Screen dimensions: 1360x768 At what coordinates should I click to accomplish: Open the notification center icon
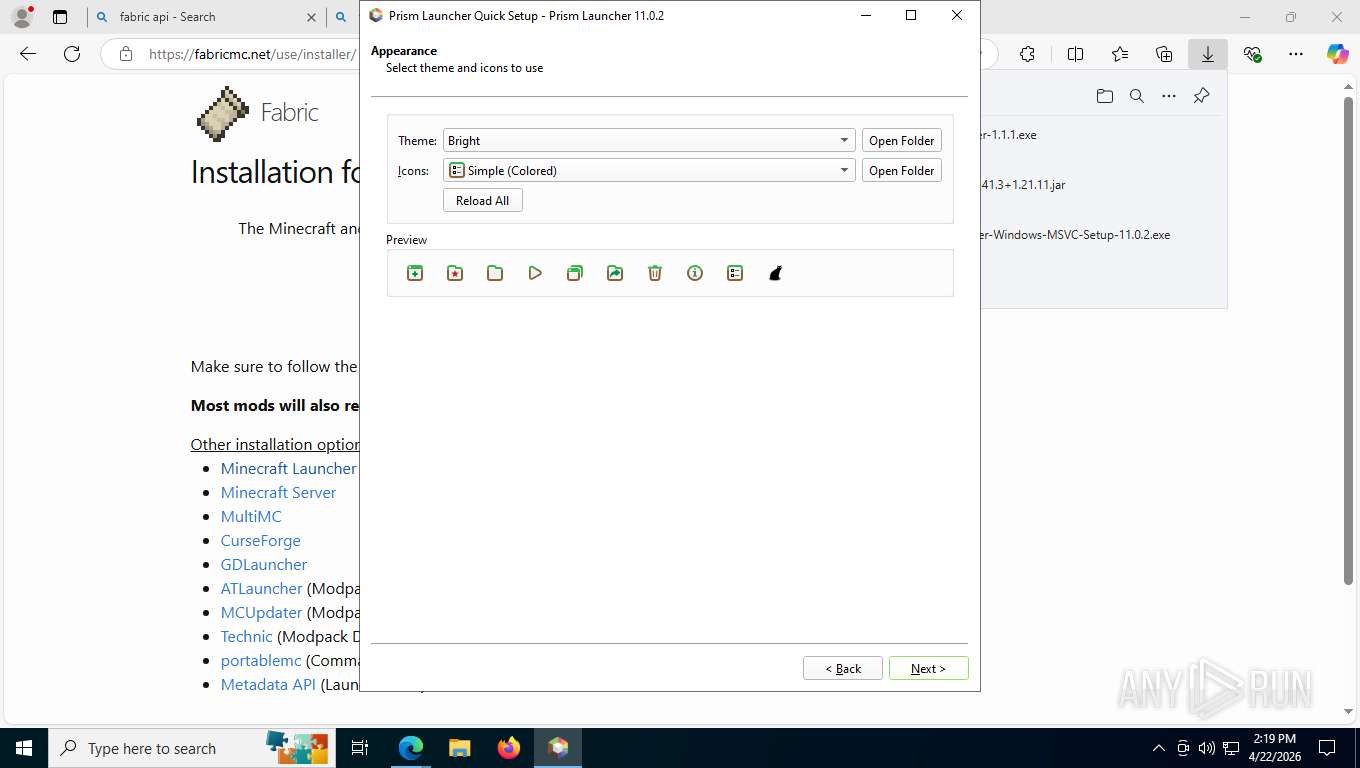click(1327, 748)
